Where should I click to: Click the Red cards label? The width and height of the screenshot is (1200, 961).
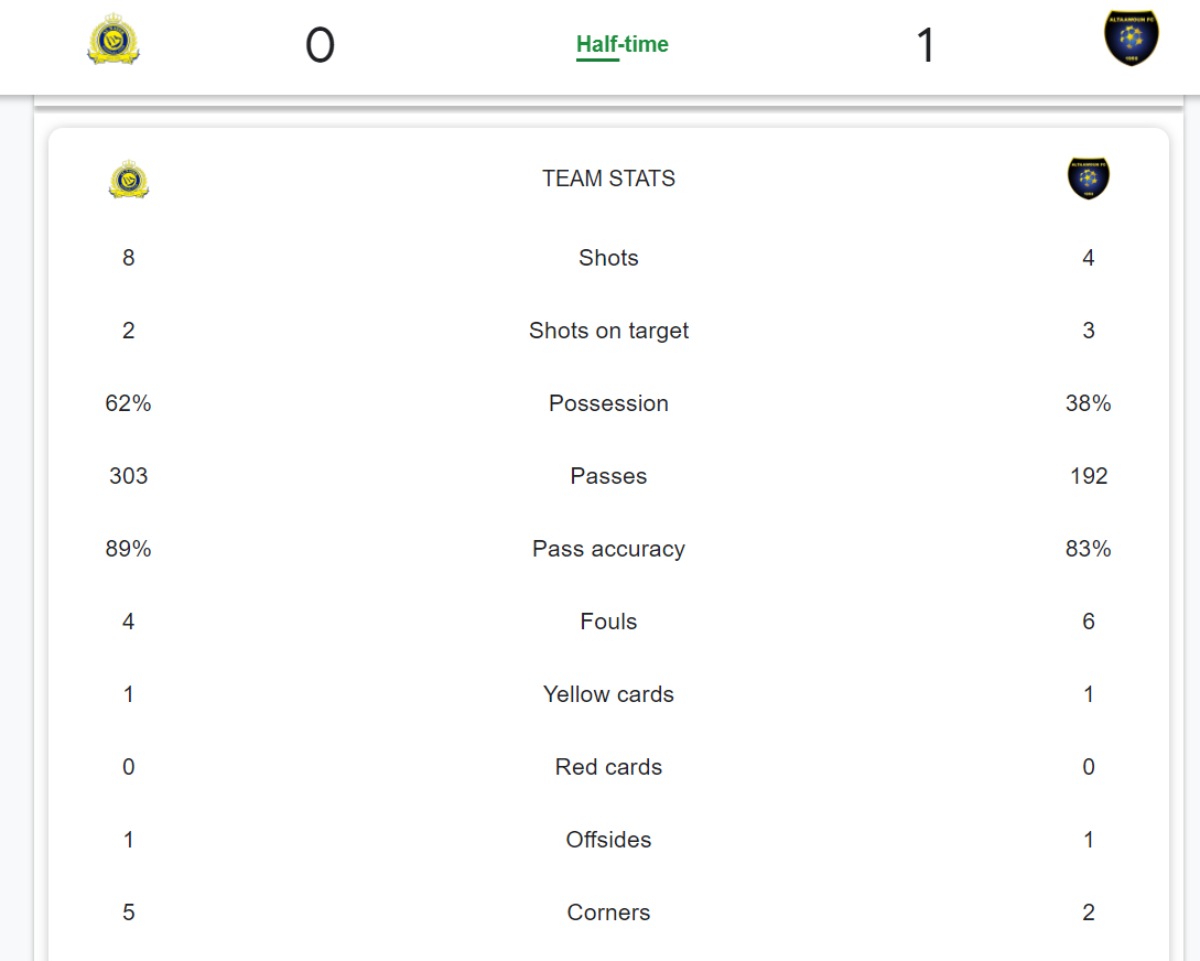point(608,767)
